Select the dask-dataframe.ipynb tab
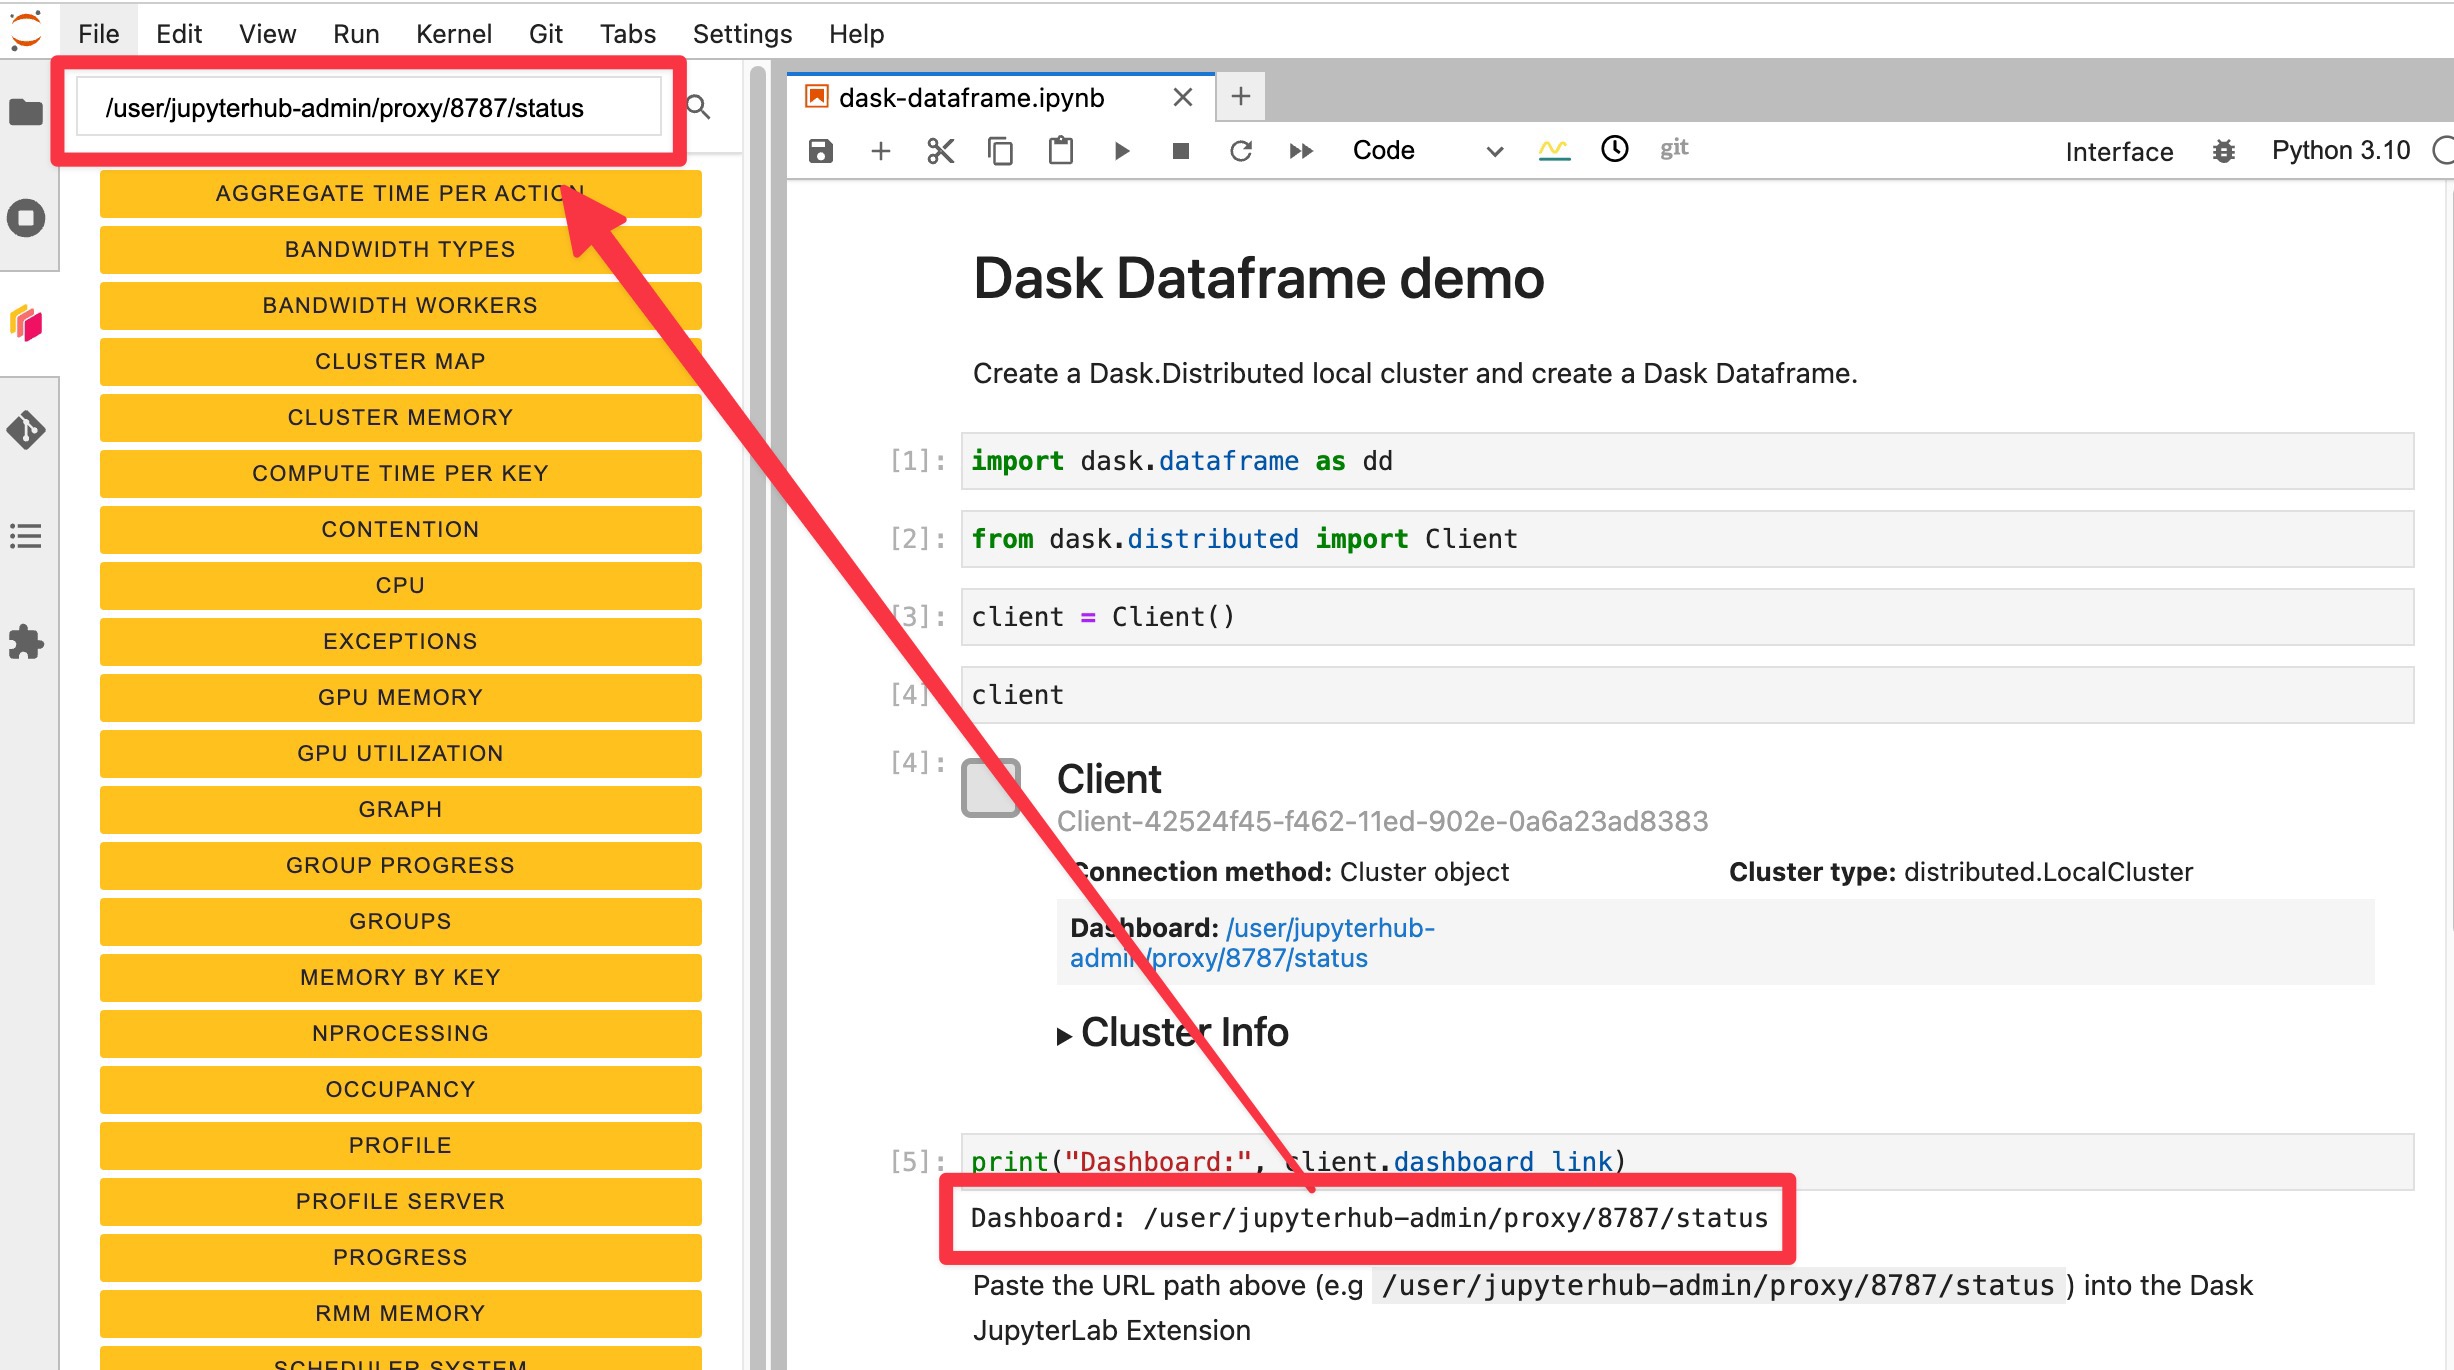This screenshot has width=2454, height=1370. pos(971,97)
